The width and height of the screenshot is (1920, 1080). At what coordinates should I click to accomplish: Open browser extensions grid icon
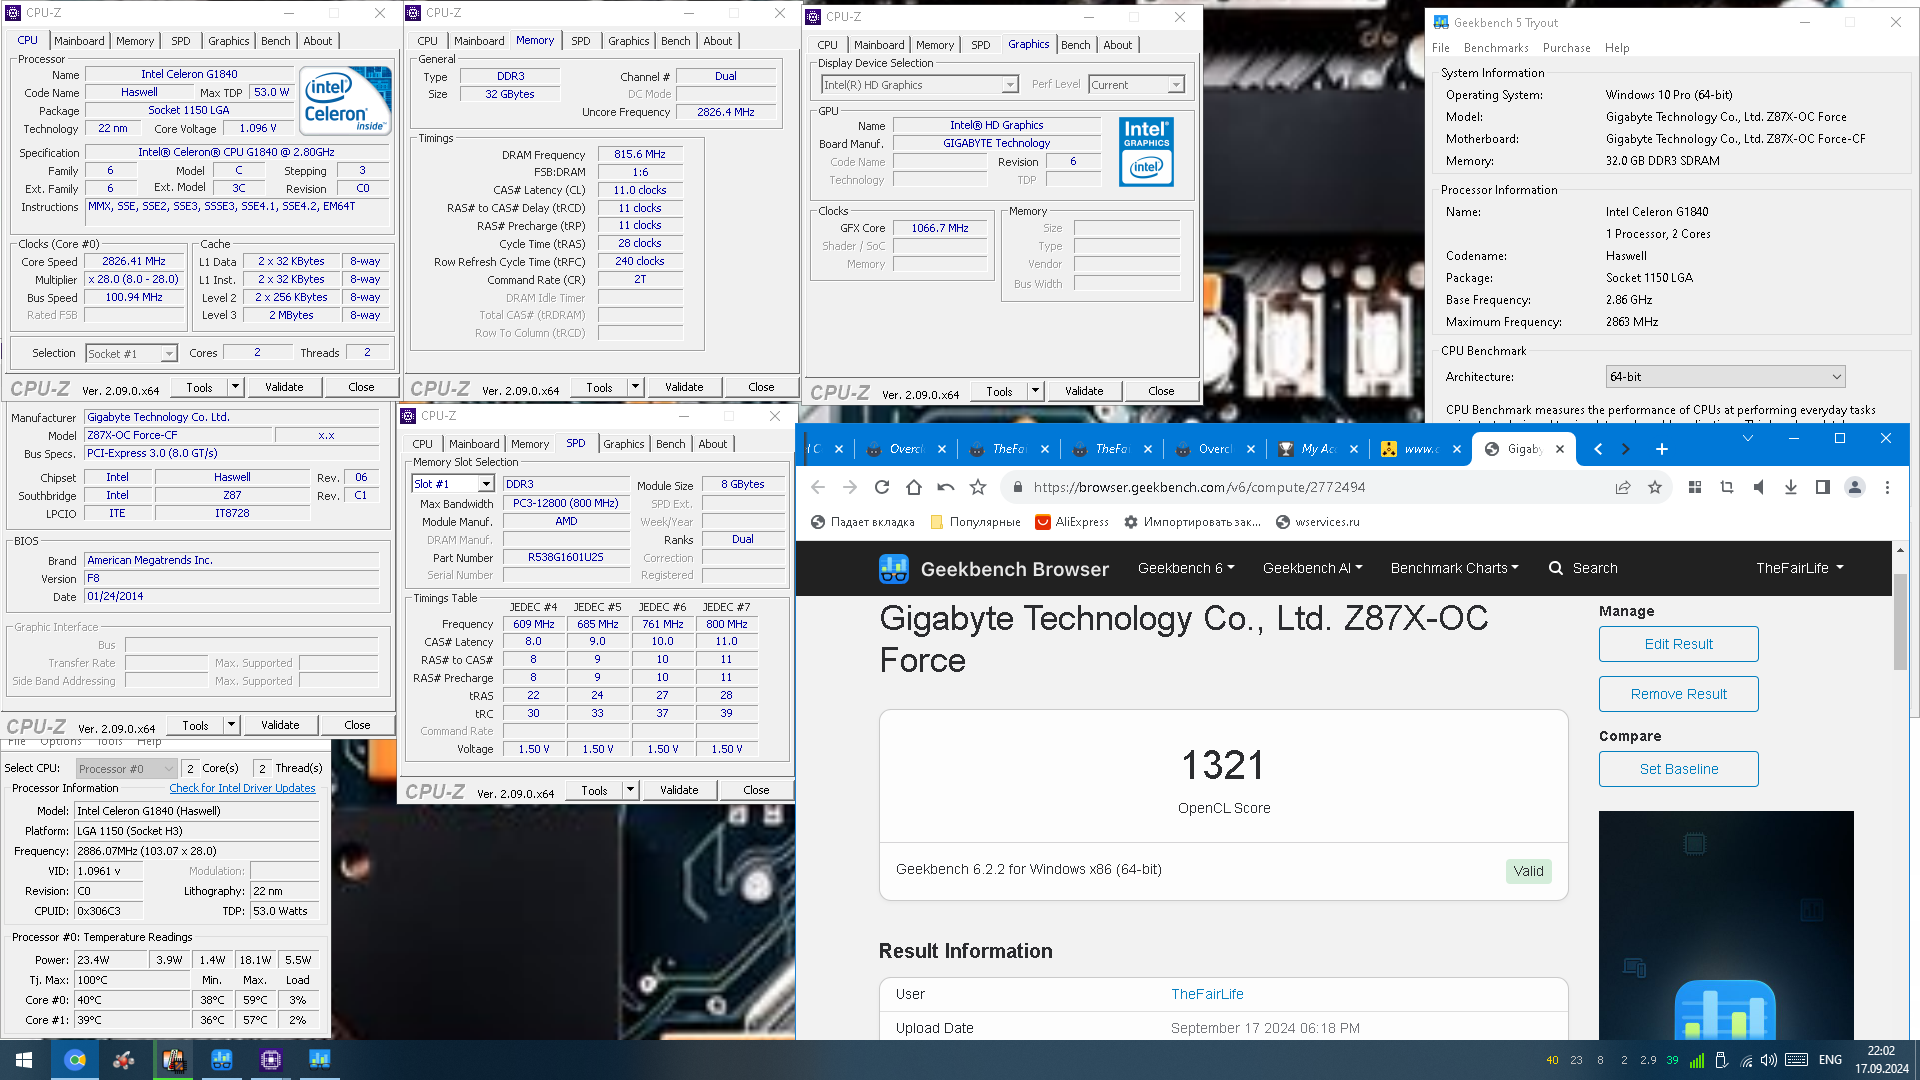tap(1694, 487)
